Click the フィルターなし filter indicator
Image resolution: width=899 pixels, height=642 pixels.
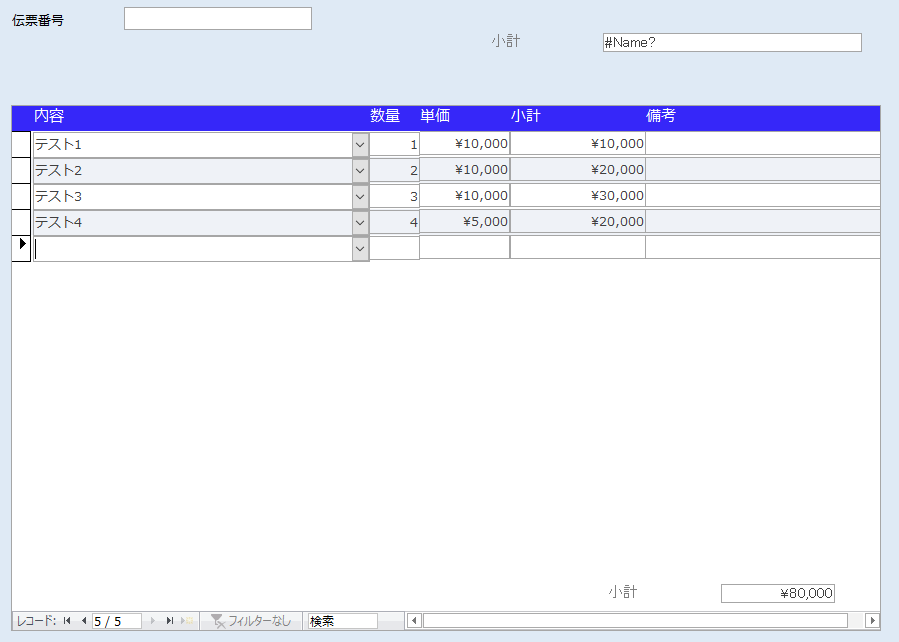[252, 621]
